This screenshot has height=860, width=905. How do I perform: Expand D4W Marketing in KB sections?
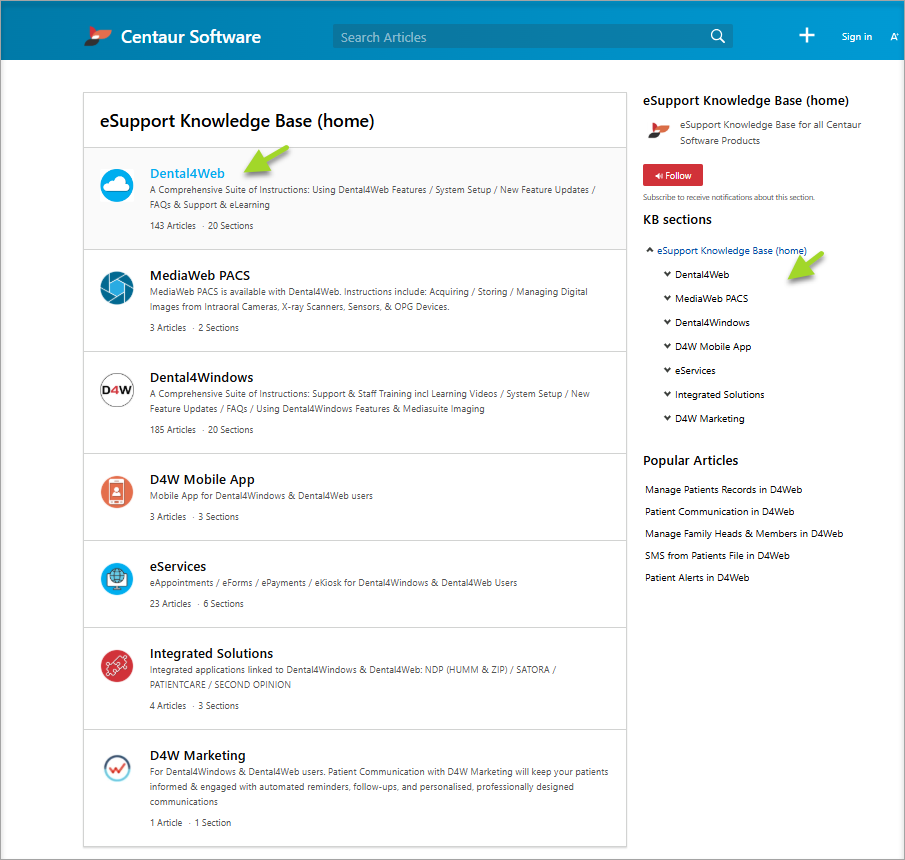[667, 418]
